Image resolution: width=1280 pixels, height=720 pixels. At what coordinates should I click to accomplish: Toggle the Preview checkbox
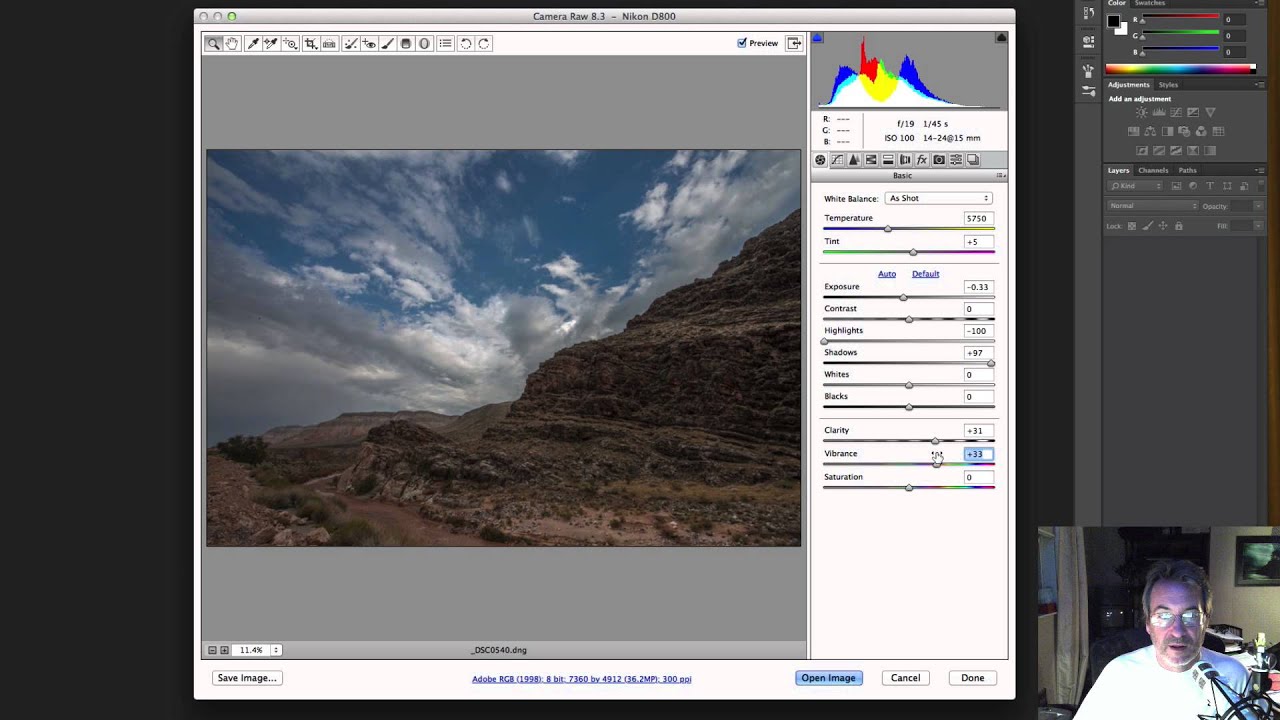[742, 43]
